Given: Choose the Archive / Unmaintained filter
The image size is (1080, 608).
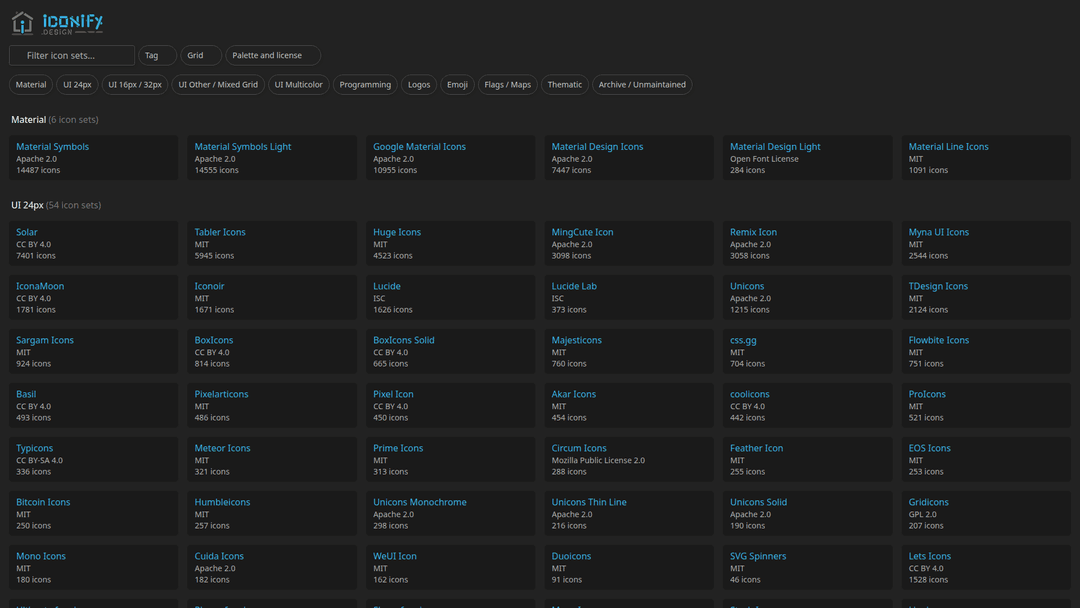Looking at the screenshot, I should coord(642,85).
